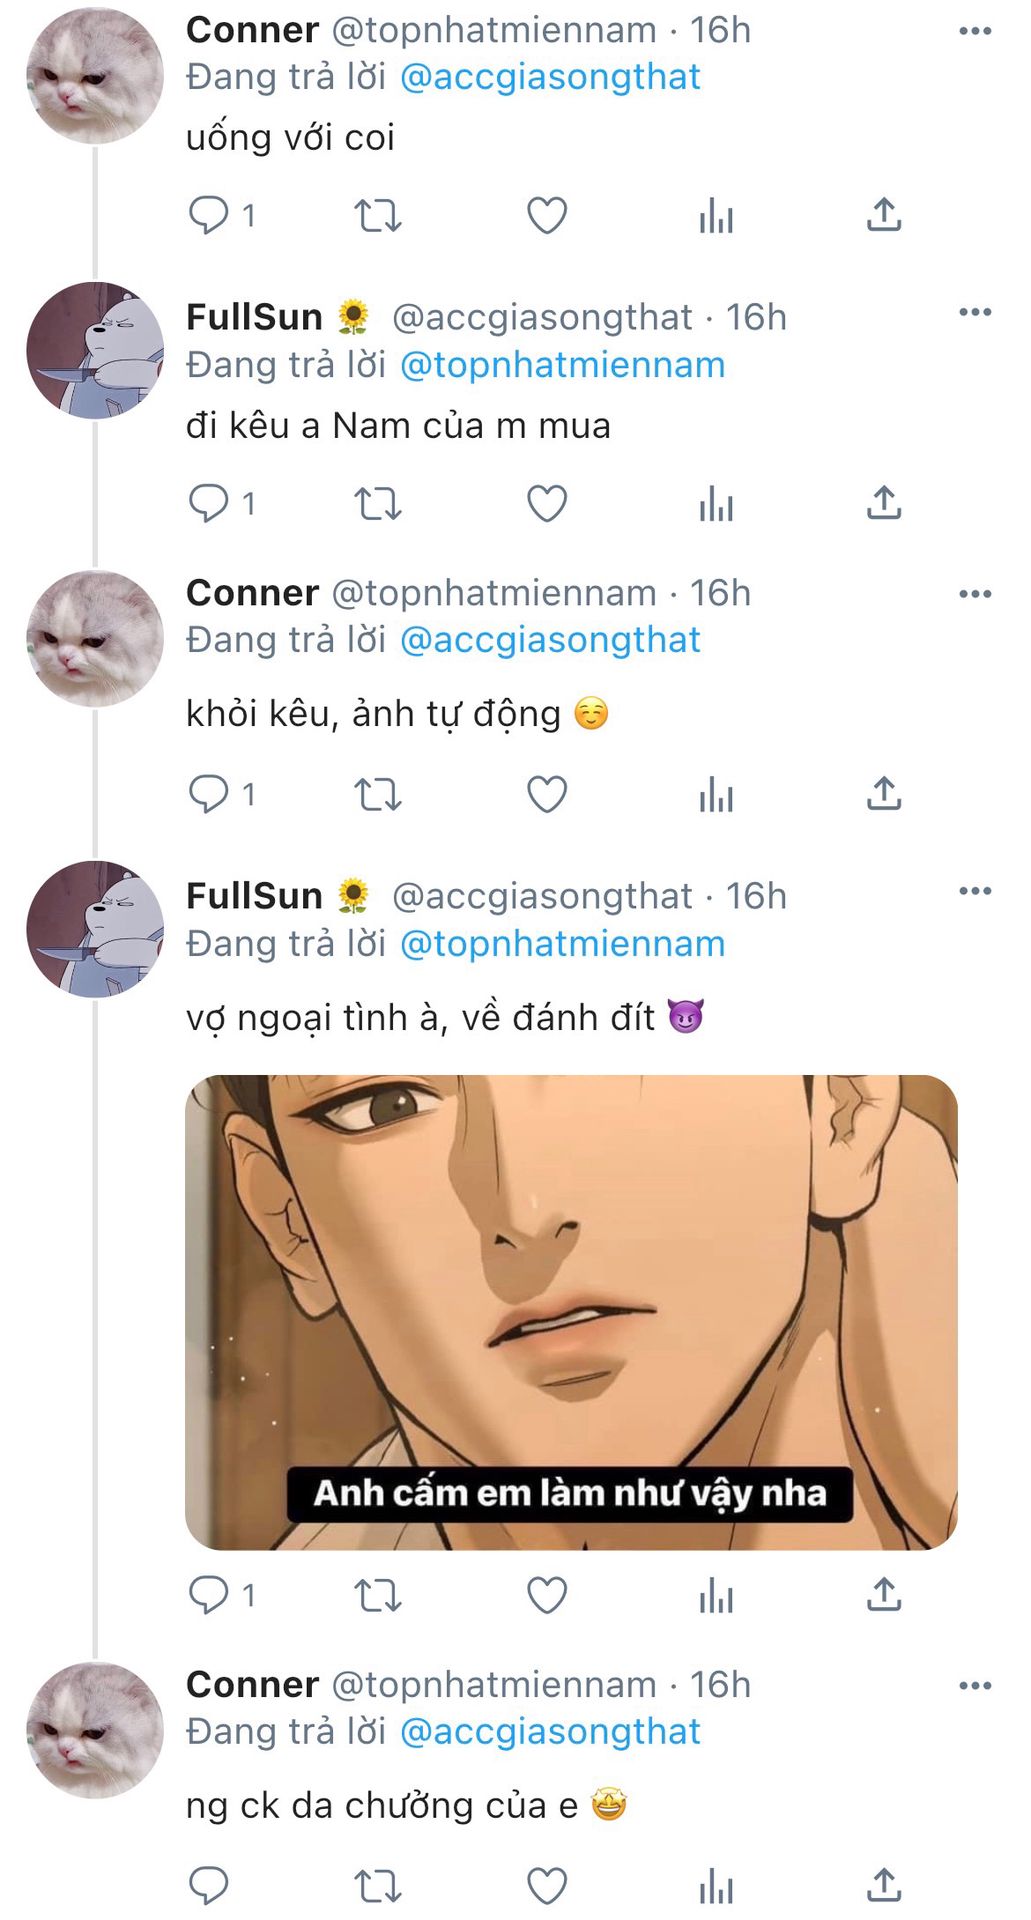This screenshot has width=1031, height=1920.
Task: View analytics on "đi kêu a Nam" tweet
Action: [716, 503]
